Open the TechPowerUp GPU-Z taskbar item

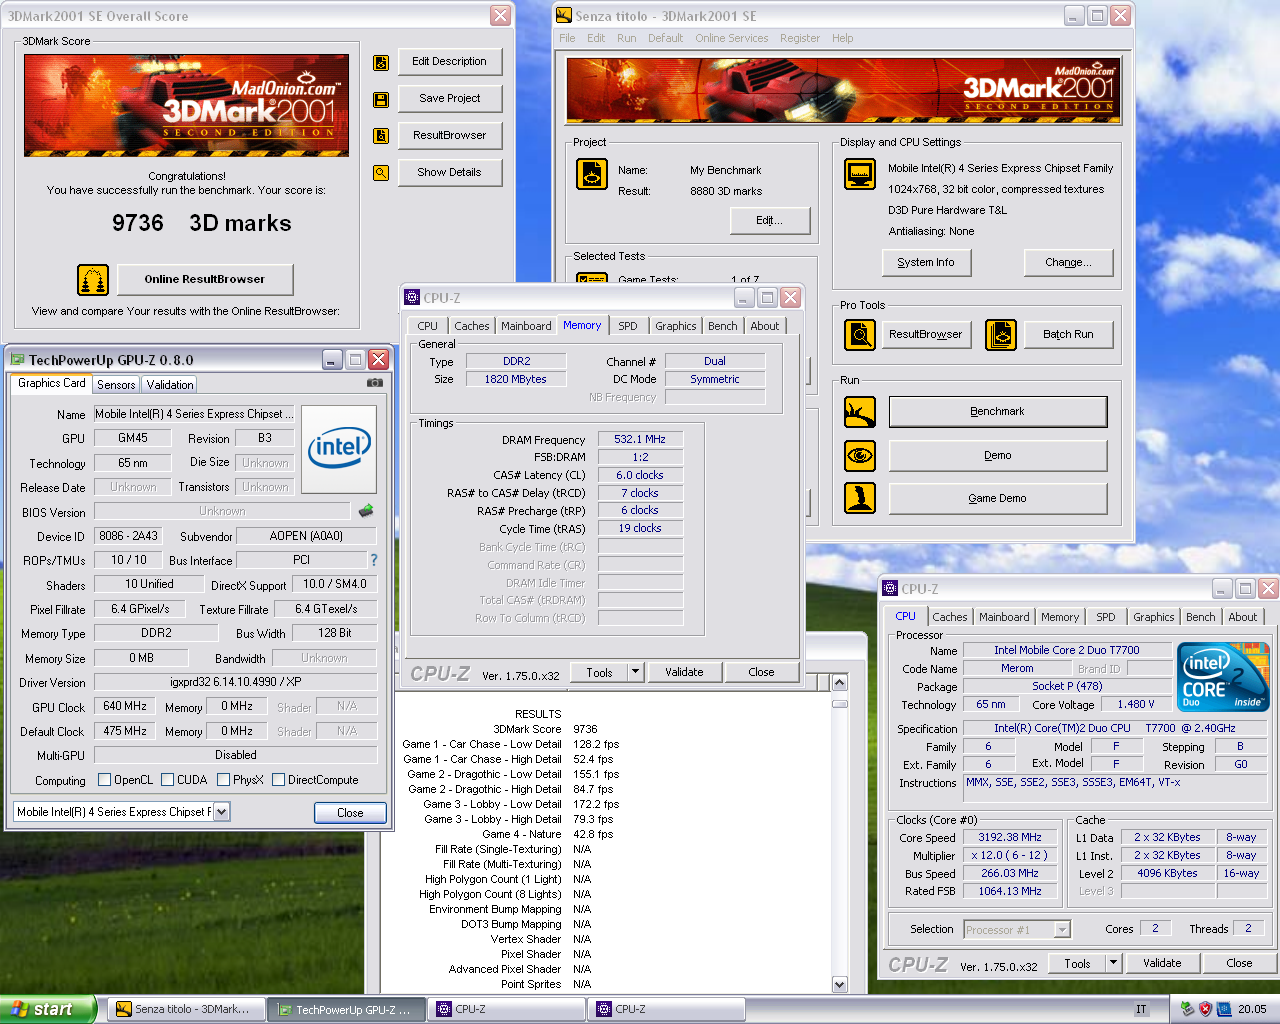tap(345, 1010)
